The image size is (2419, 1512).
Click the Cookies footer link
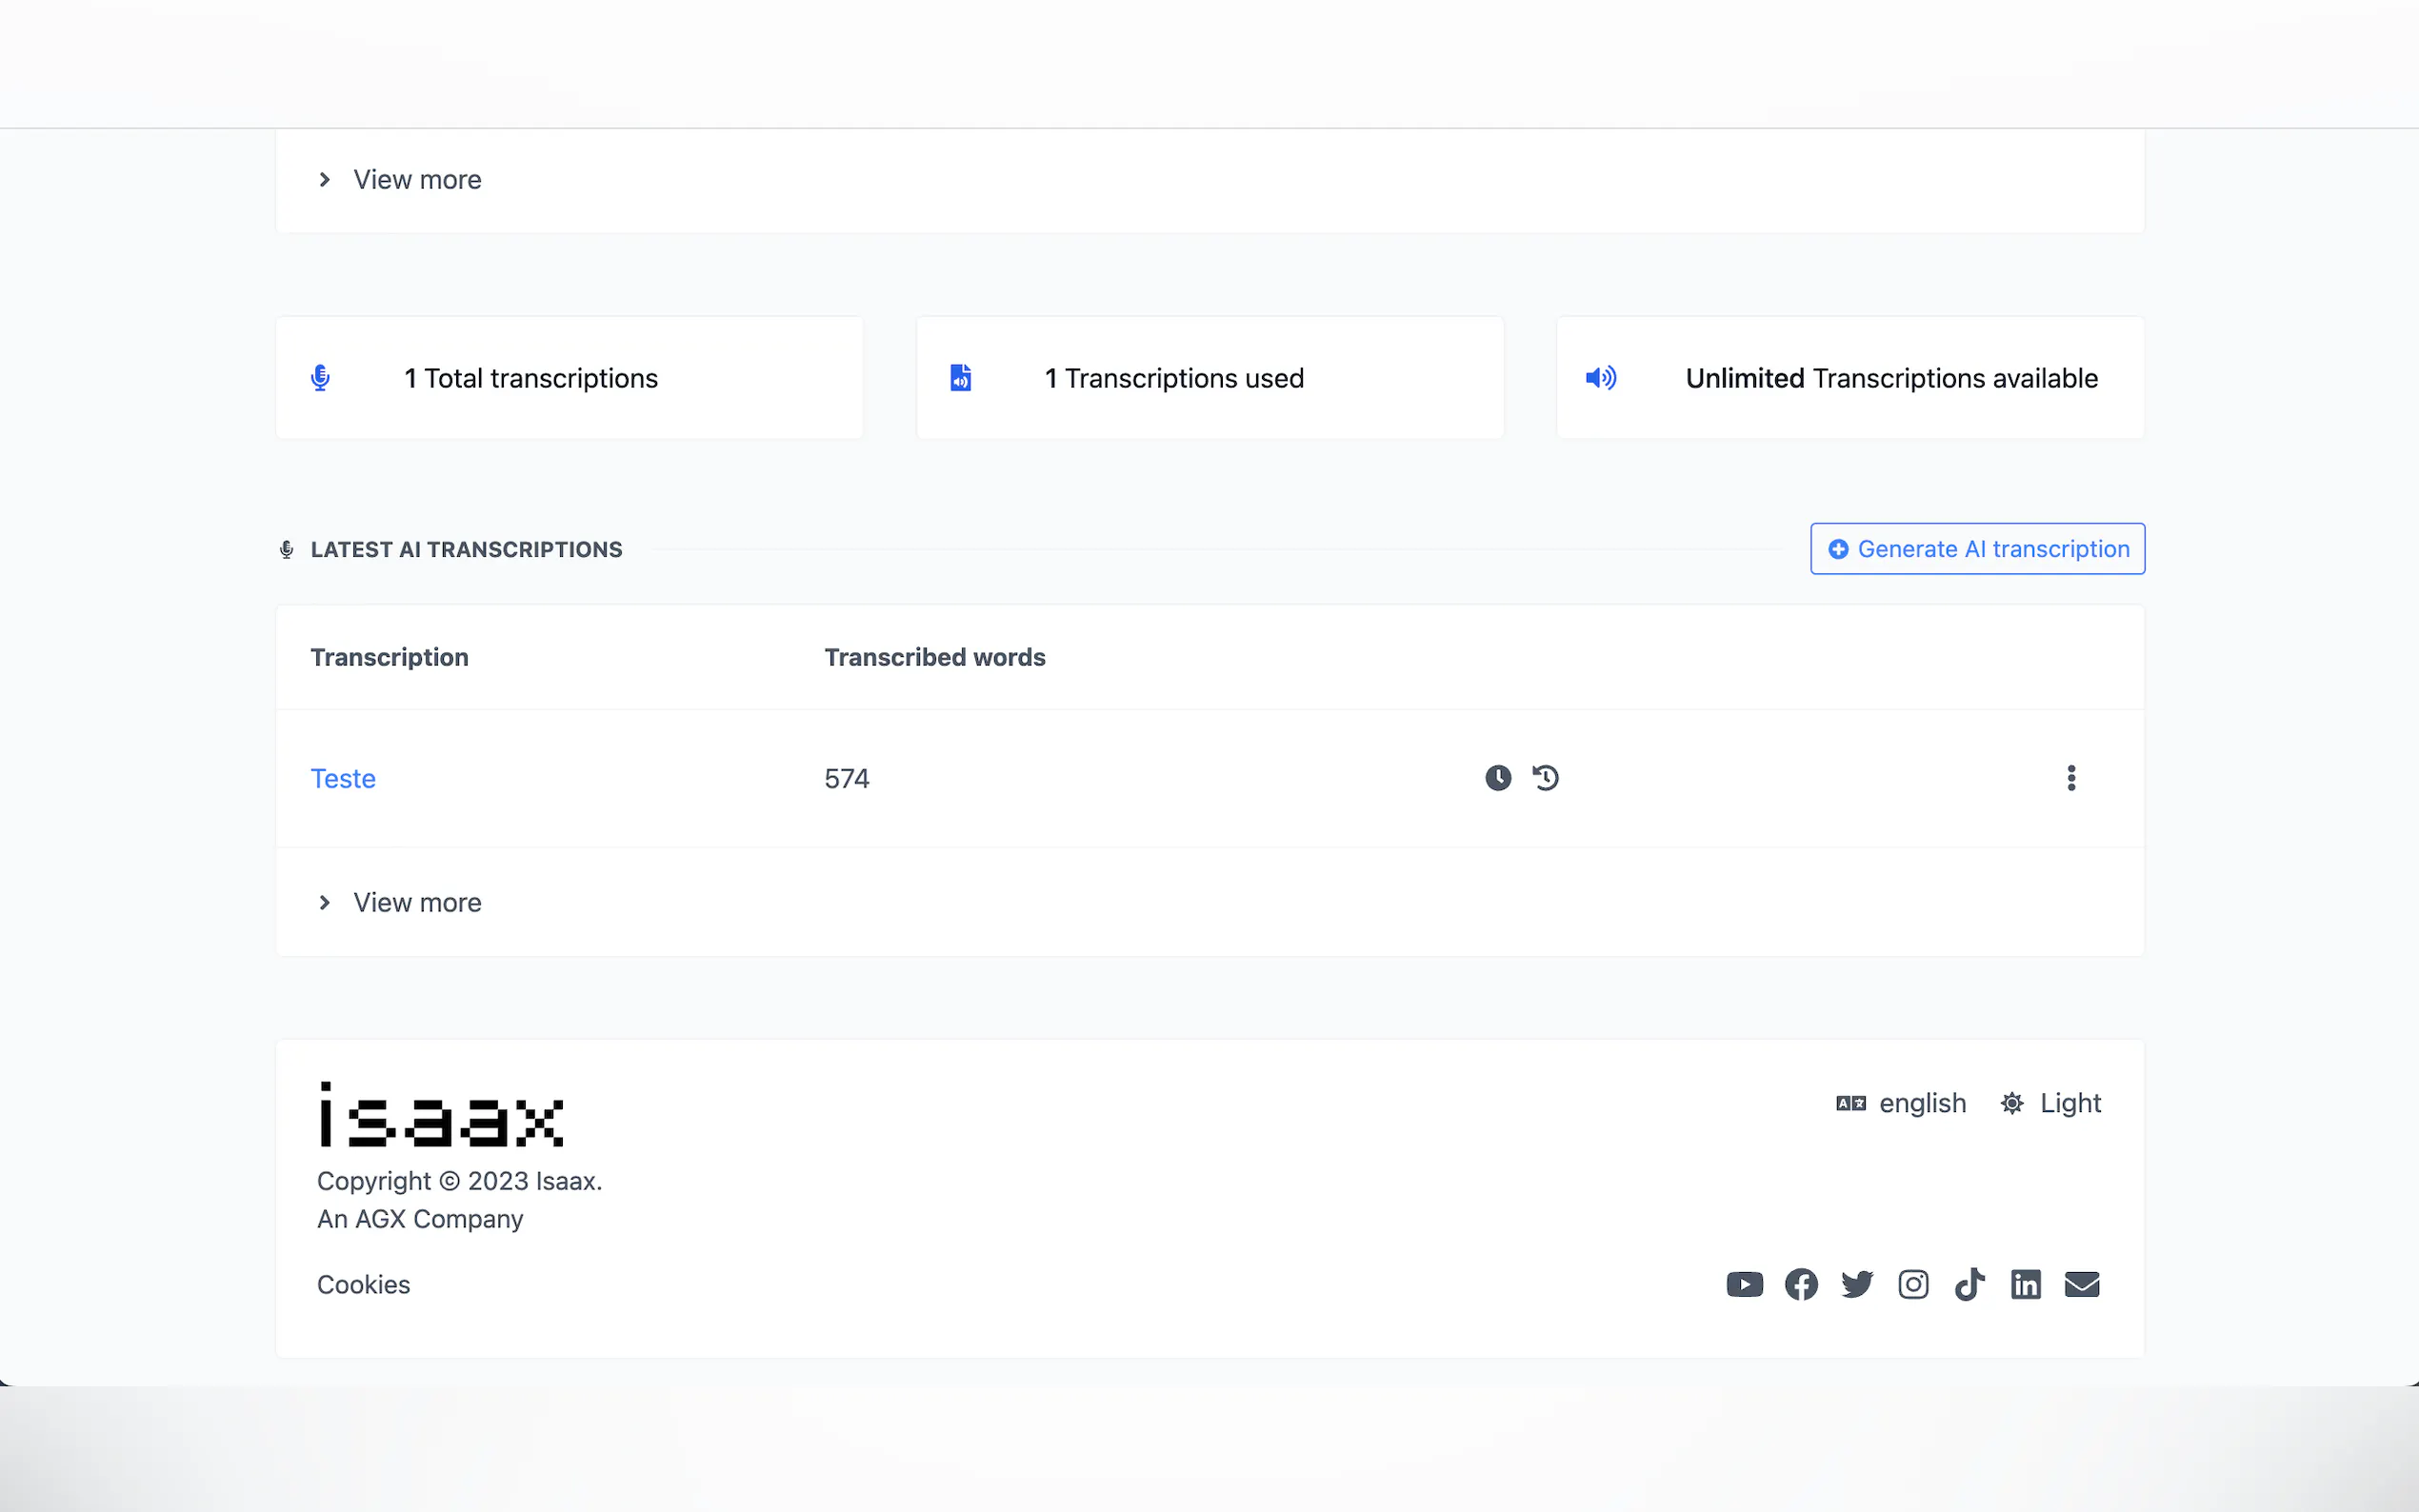[x=363, y=1284]
